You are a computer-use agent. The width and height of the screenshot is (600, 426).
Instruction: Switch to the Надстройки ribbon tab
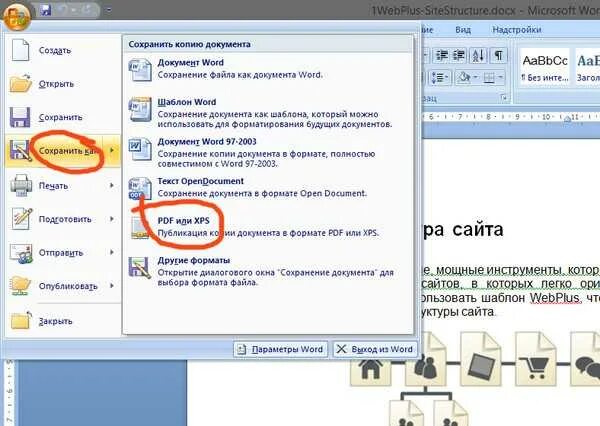(517, 29)
